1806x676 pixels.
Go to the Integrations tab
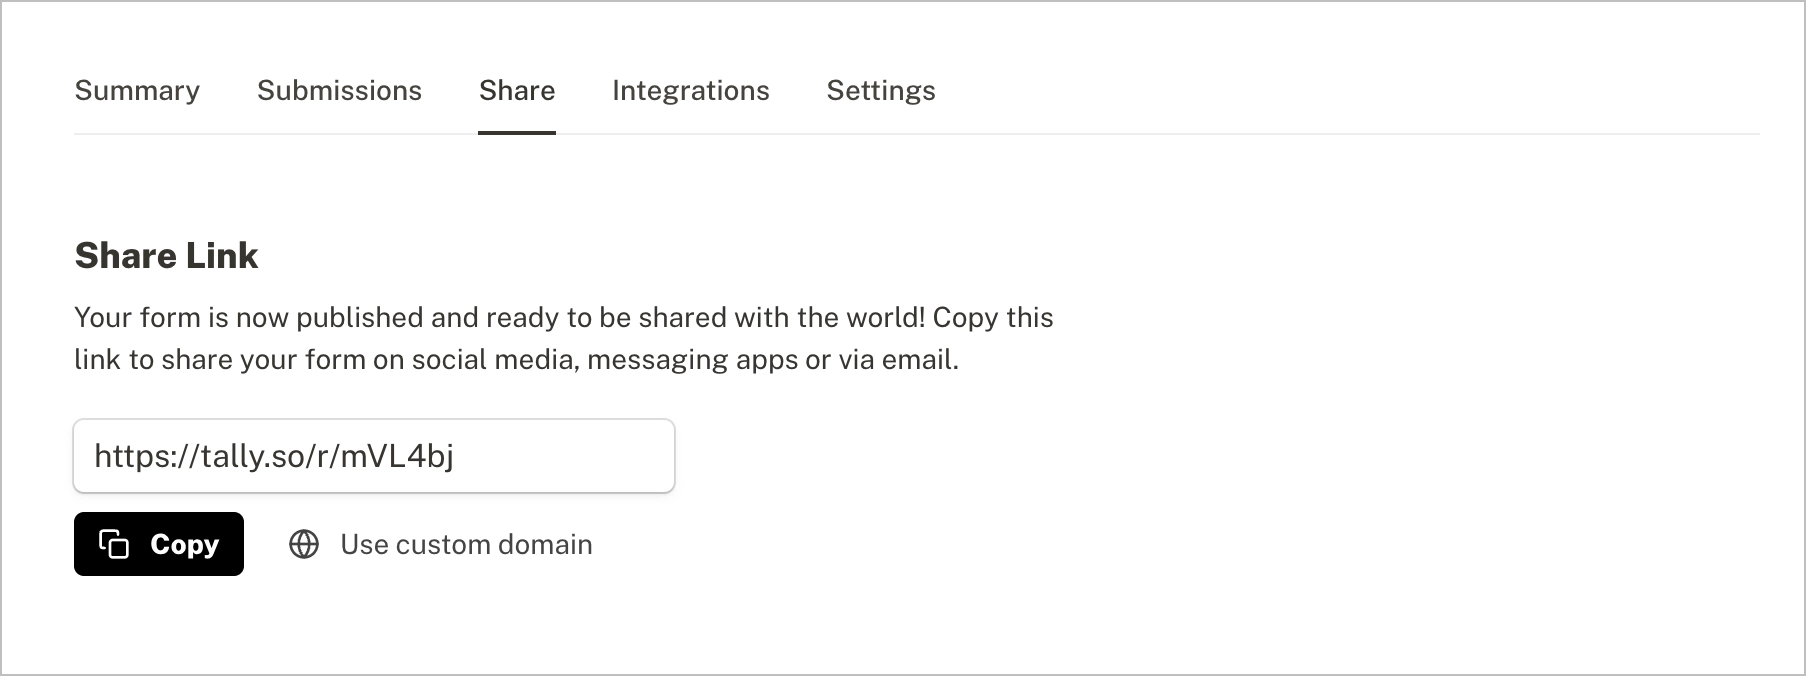click(690, 91)
